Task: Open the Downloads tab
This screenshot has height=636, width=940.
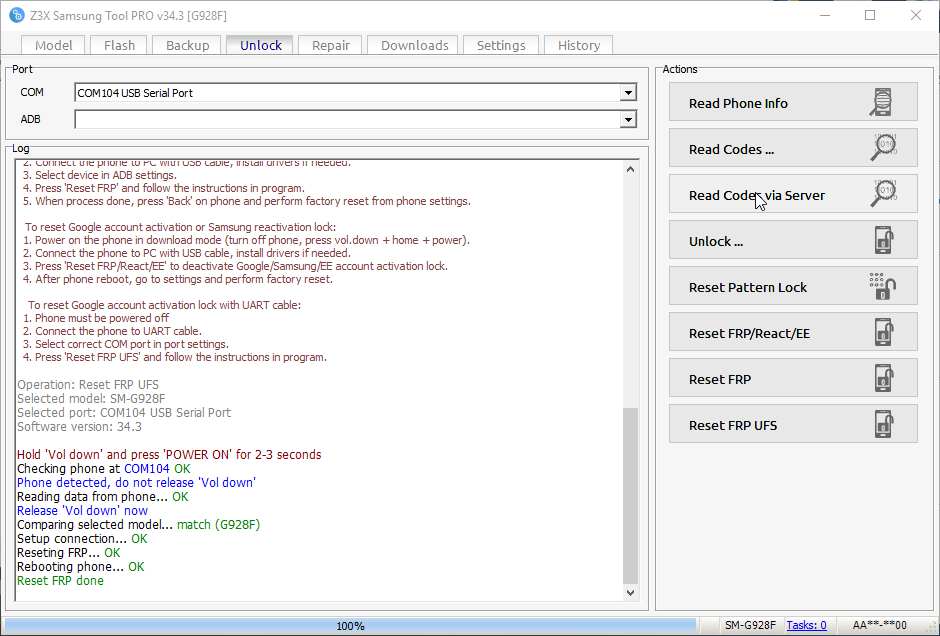Action: 414,46
